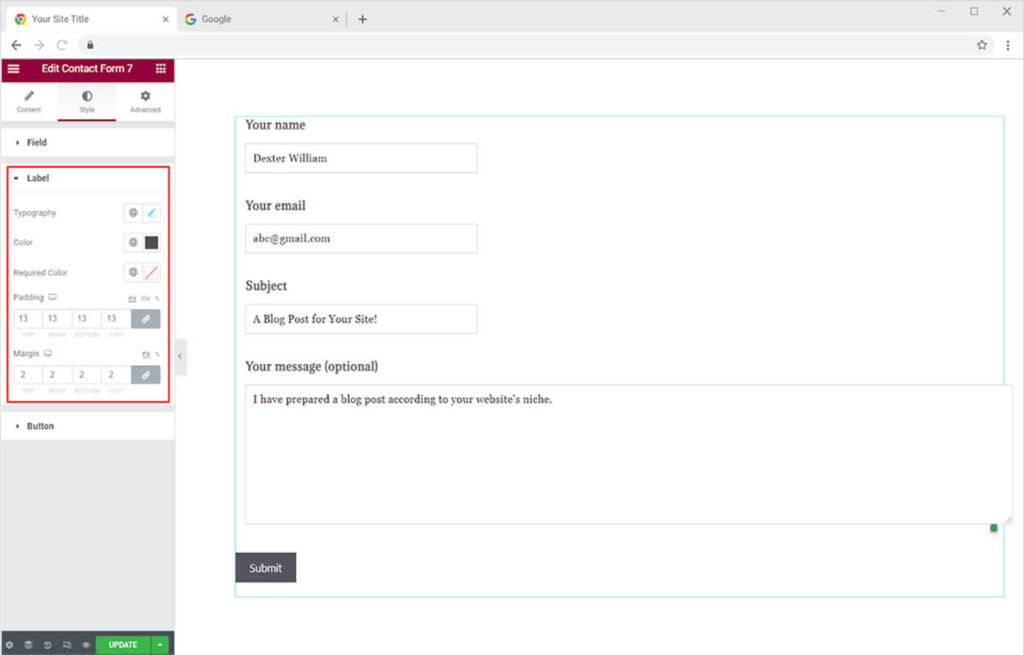1024x655 pixels.
Task: Open save options arrow beside Update
Action: tap(161, 645)
